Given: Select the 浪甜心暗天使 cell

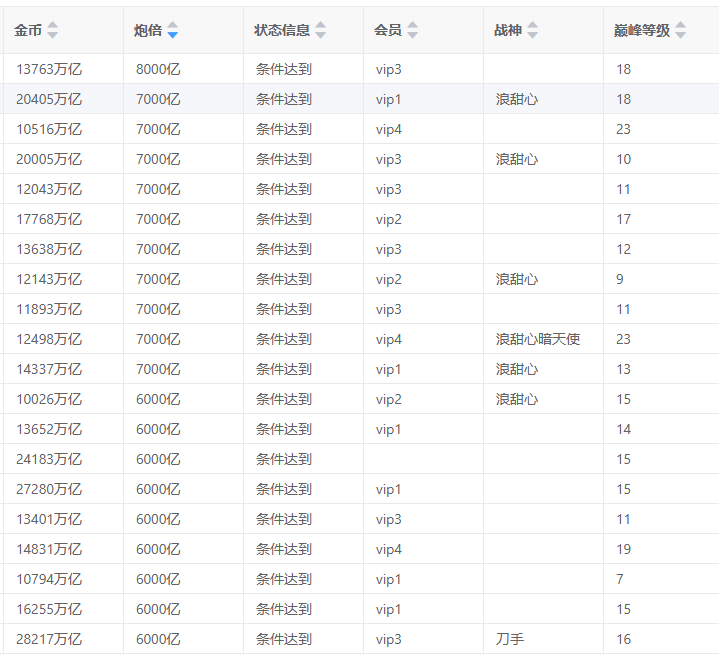Looking at the screenshot, I should [537, 339].
